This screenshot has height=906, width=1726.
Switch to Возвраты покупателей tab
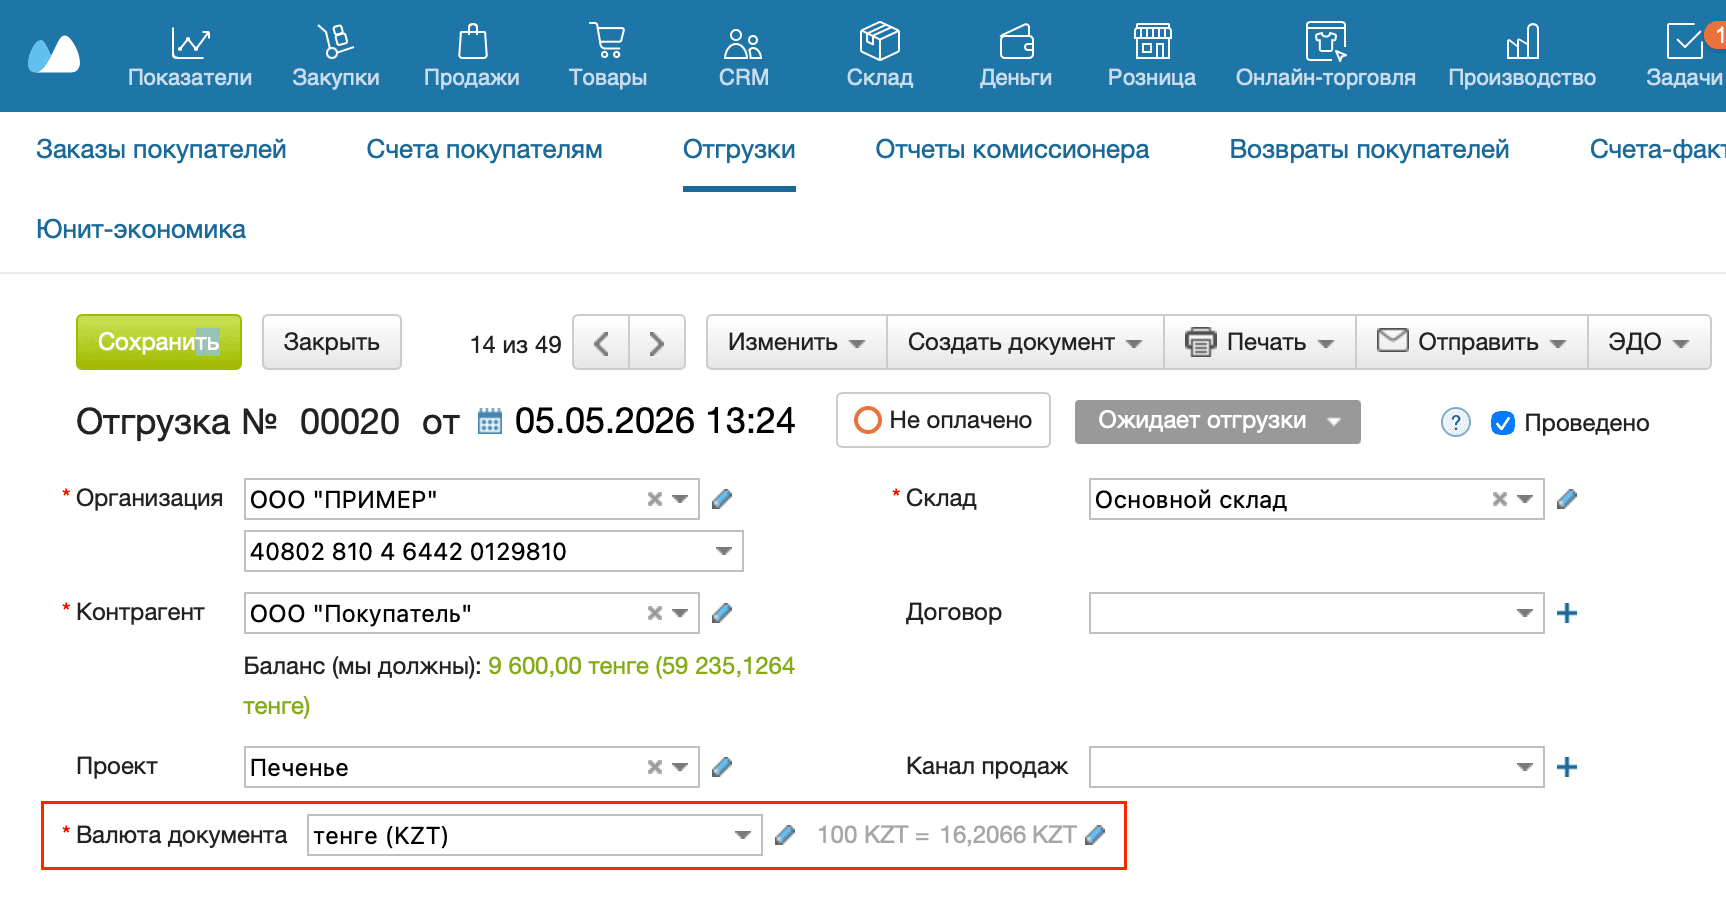click(1369, 150)
